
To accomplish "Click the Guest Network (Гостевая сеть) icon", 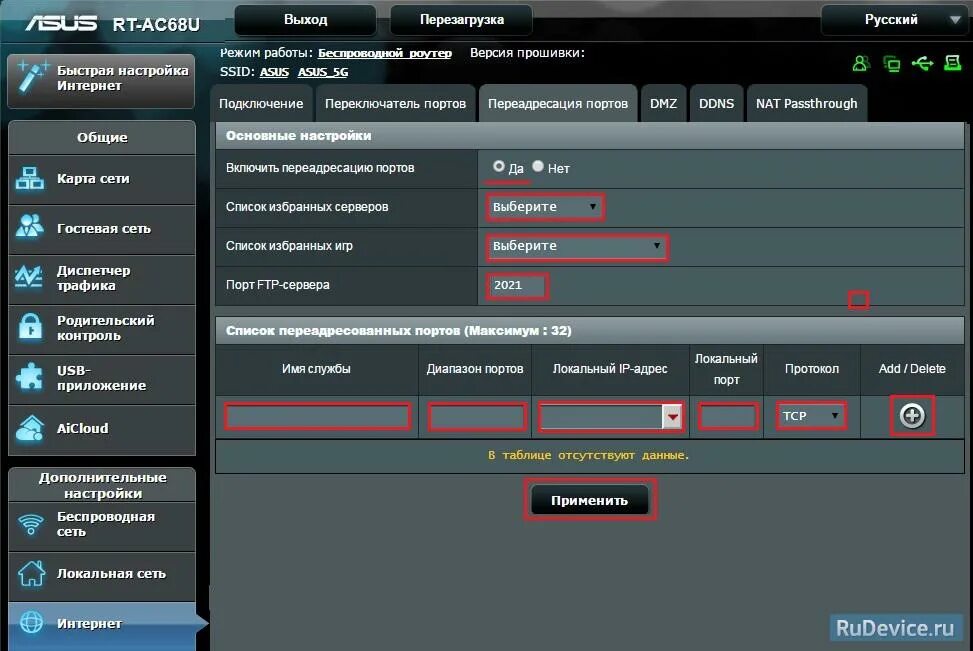I will [x=29, y=227].
